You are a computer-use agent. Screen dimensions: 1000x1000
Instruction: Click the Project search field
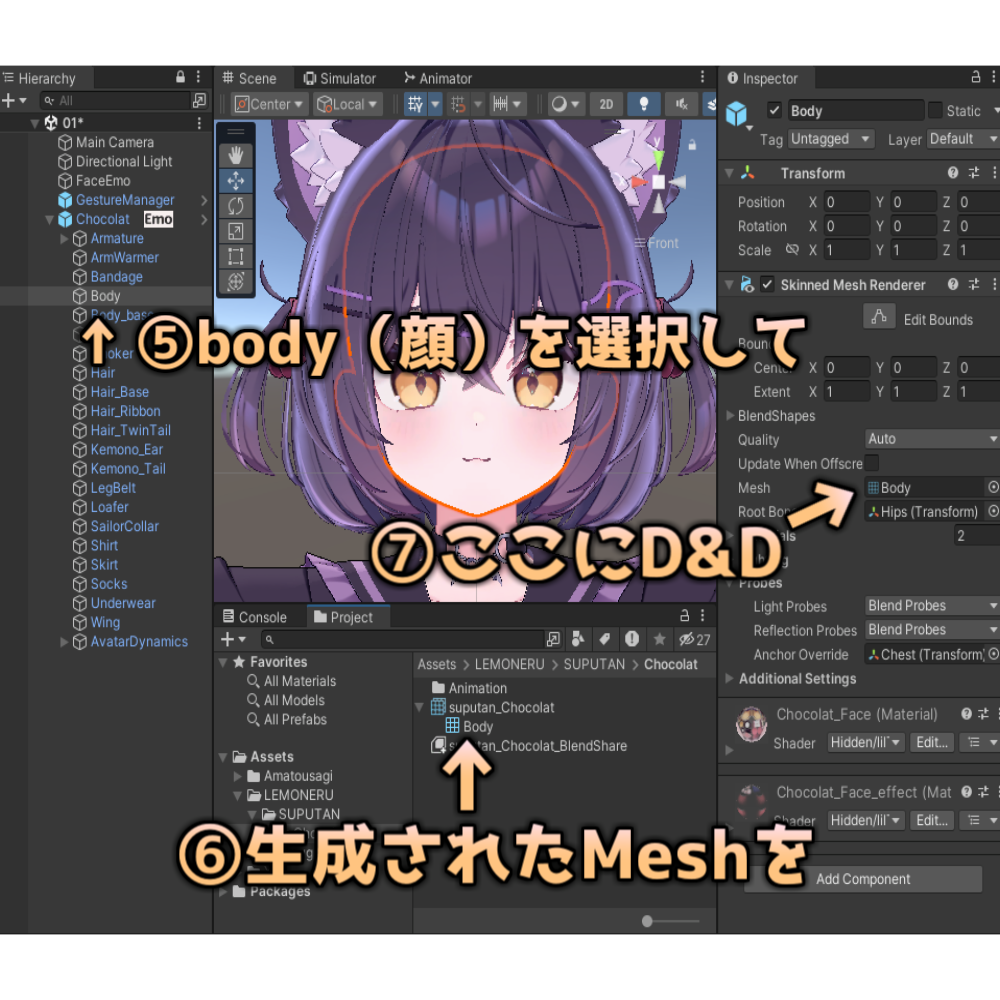(402, 639)
